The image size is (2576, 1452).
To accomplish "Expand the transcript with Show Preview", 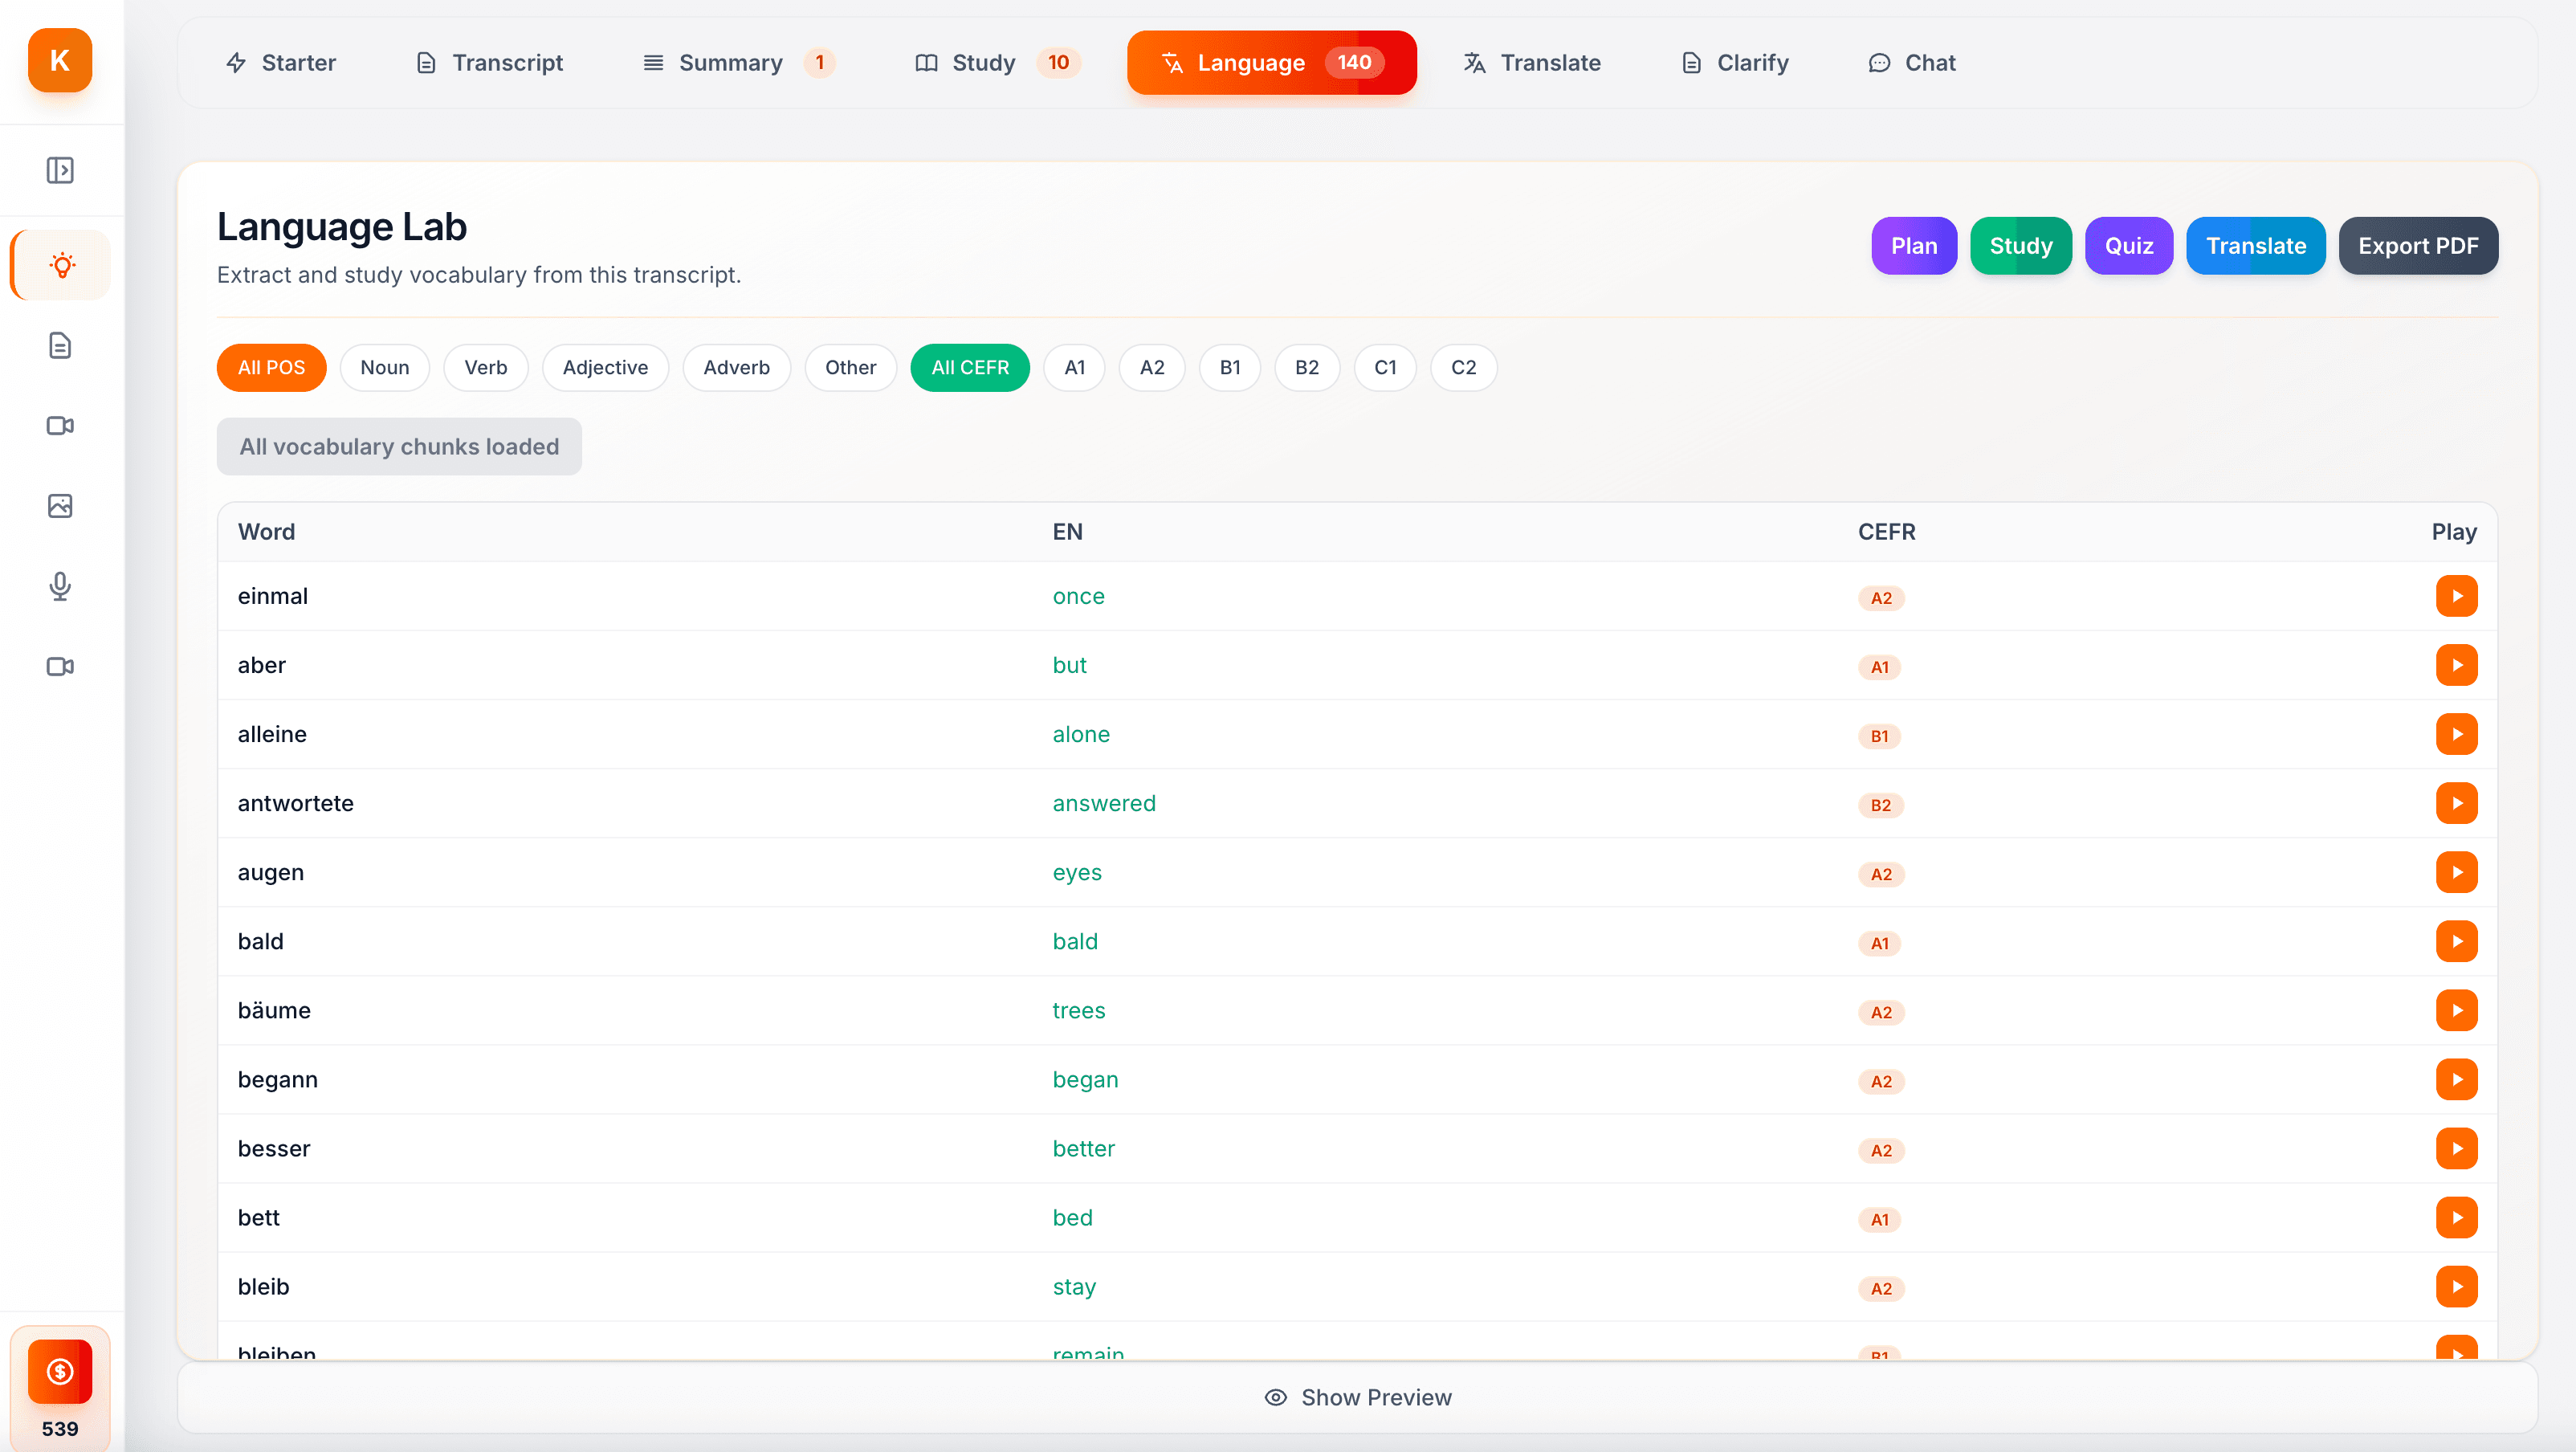I will (1358, 1397).
